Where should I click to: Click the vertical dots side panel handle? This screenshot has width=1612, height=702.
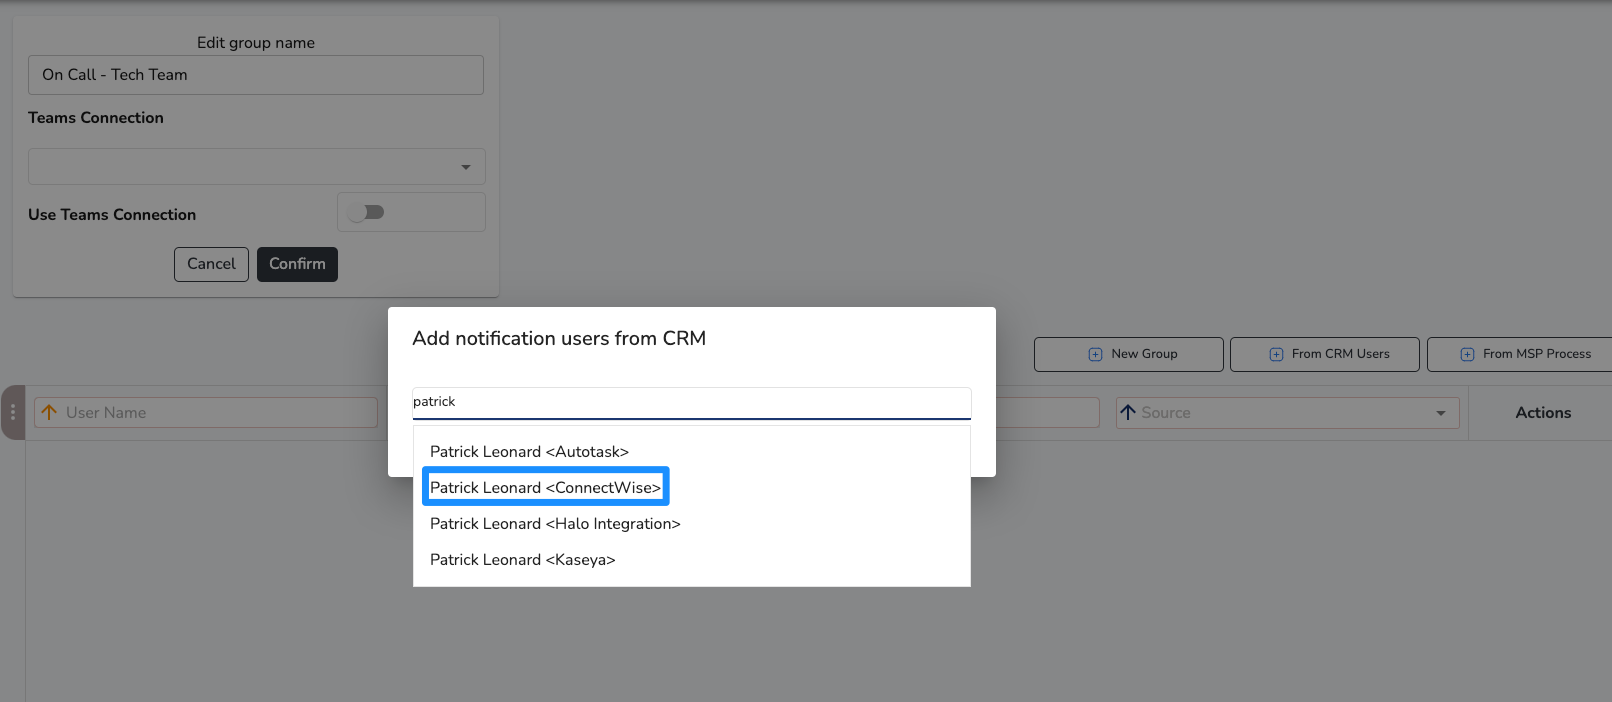coord(12,412)
